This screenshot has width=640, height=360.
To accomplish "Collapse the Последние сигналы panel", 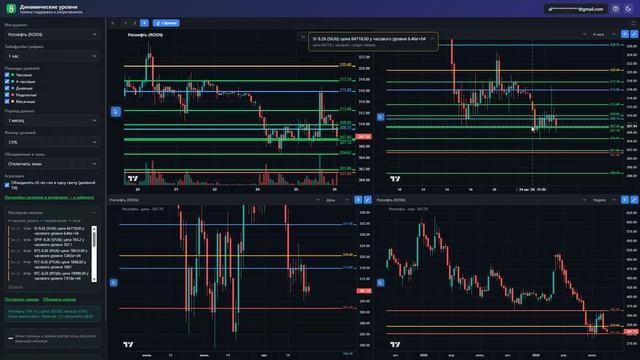I will (94, 213).
